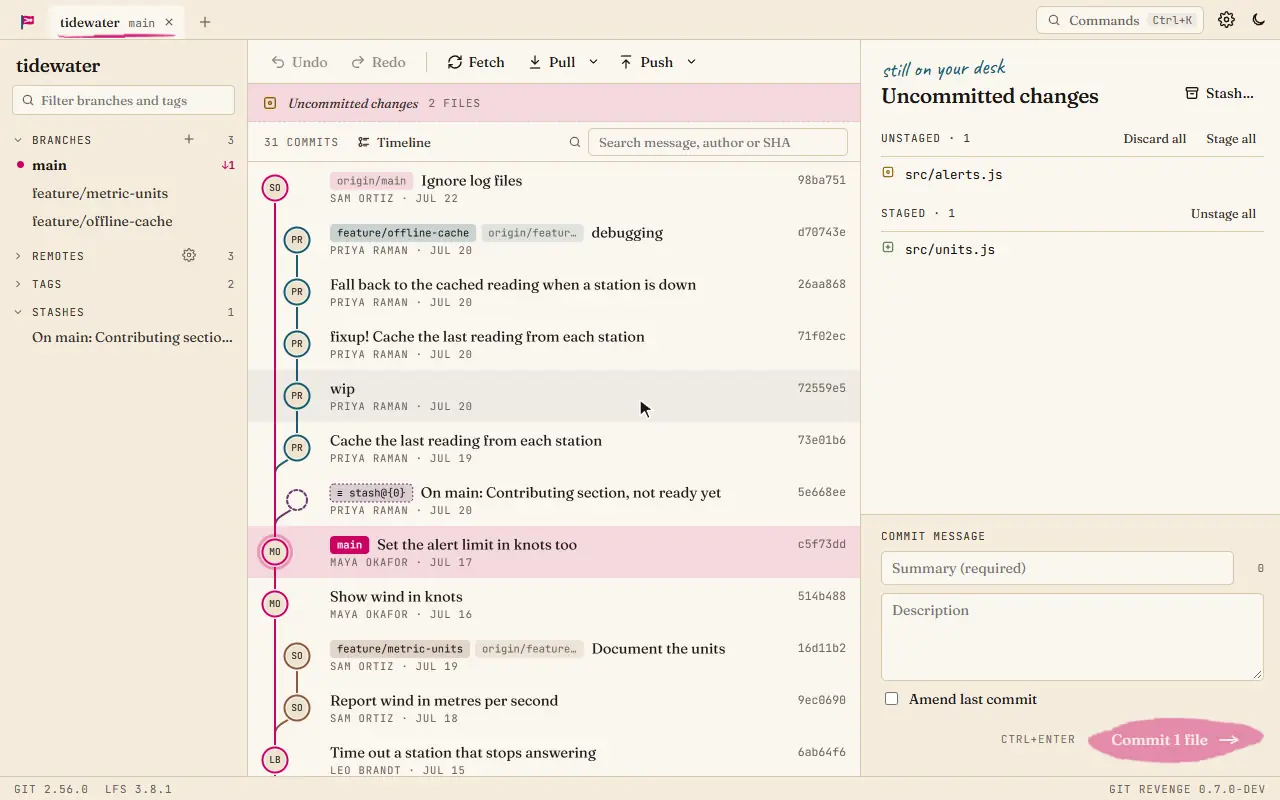Image resolution: width=1280 pixels, height=800 pixels.
Task: Open the Push options dropdown arrow
Action: click(691, 62)
